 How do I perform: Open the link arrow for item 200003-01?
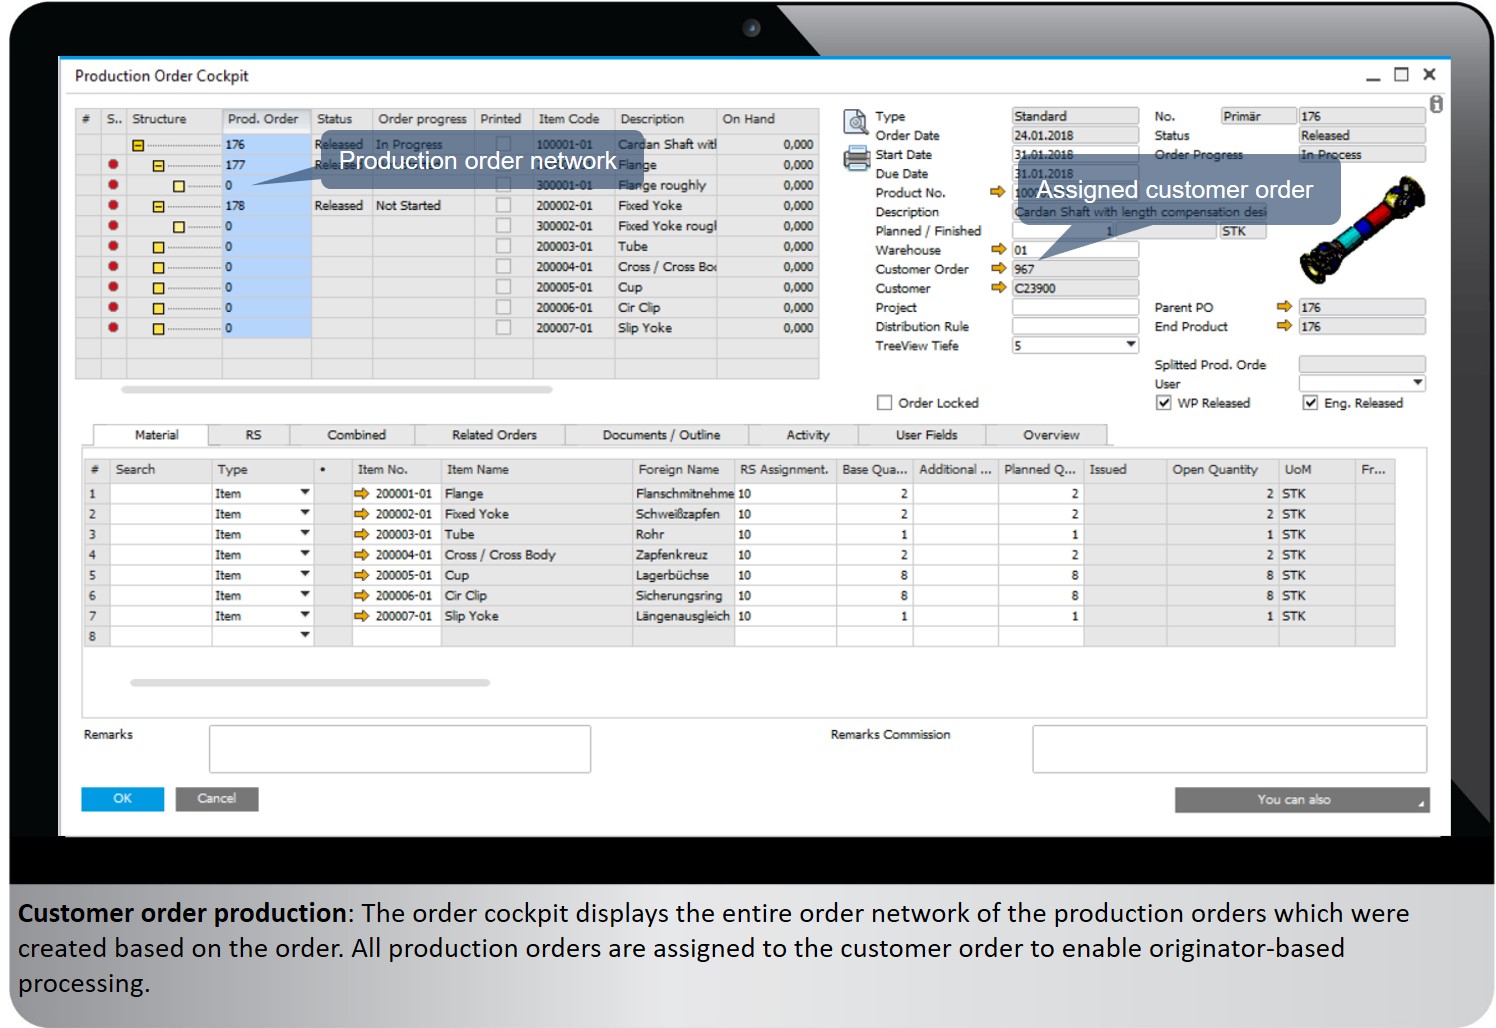(361, 534)
